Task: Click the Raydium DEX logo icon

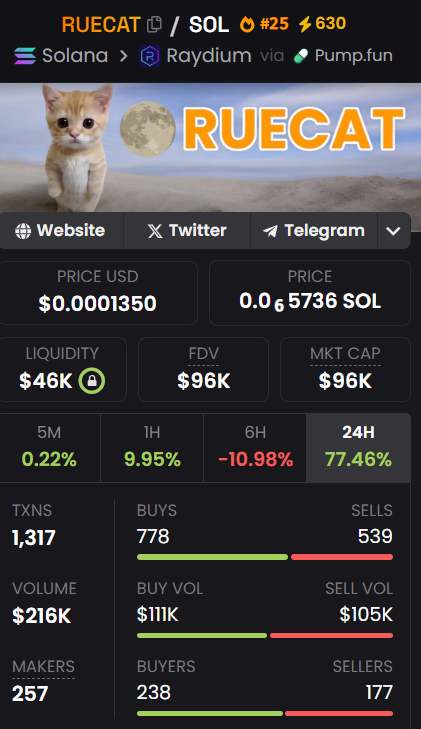Action: (x=150, y=56)
